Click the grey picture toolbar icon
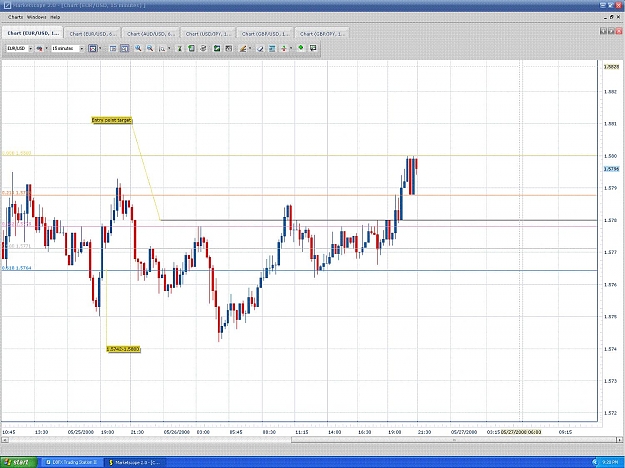Viewport: 625px width, 468px height. coord(228,49)
